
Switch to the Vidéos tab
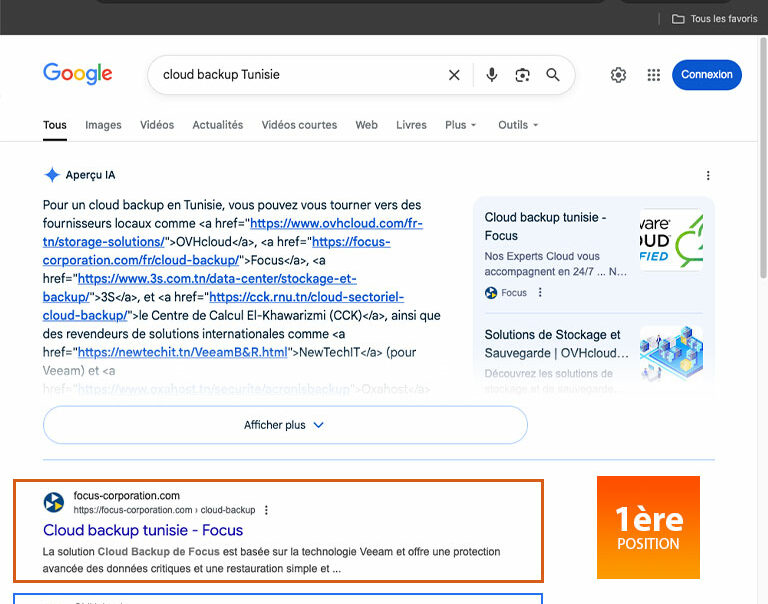pyautogui.click(x=157, y=125)
